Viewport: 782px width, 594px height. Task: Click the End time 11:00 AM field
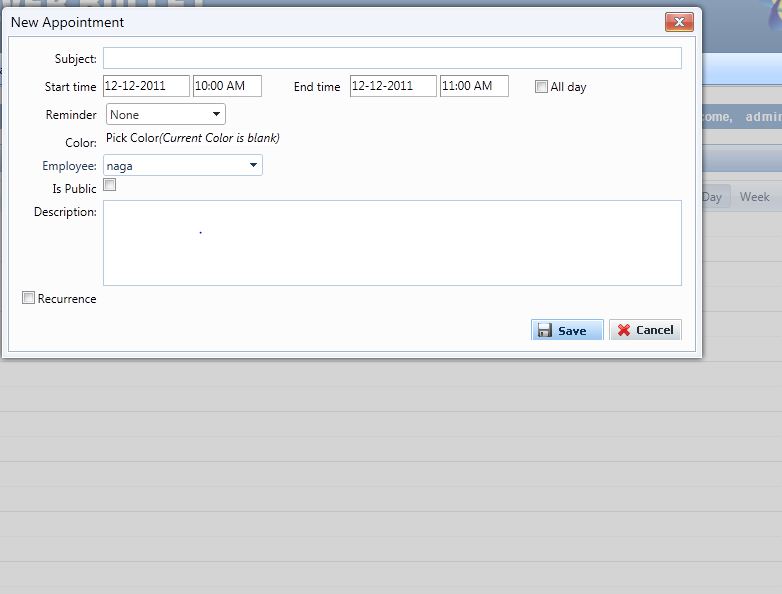474,86
